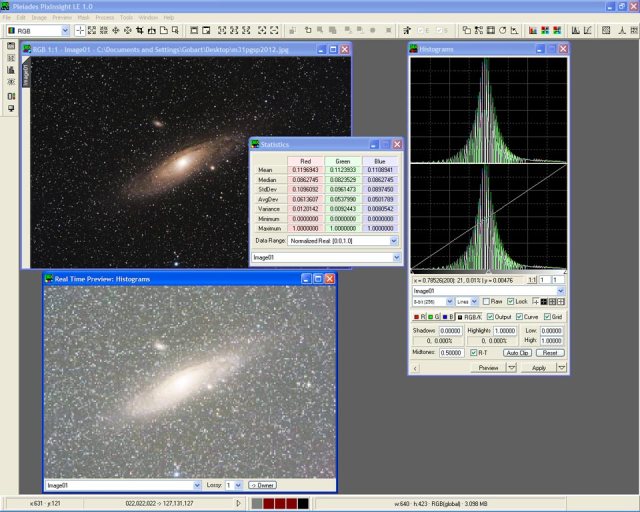
Task: Click the crosshair cursor icon in Histograms
Action: 537,301
